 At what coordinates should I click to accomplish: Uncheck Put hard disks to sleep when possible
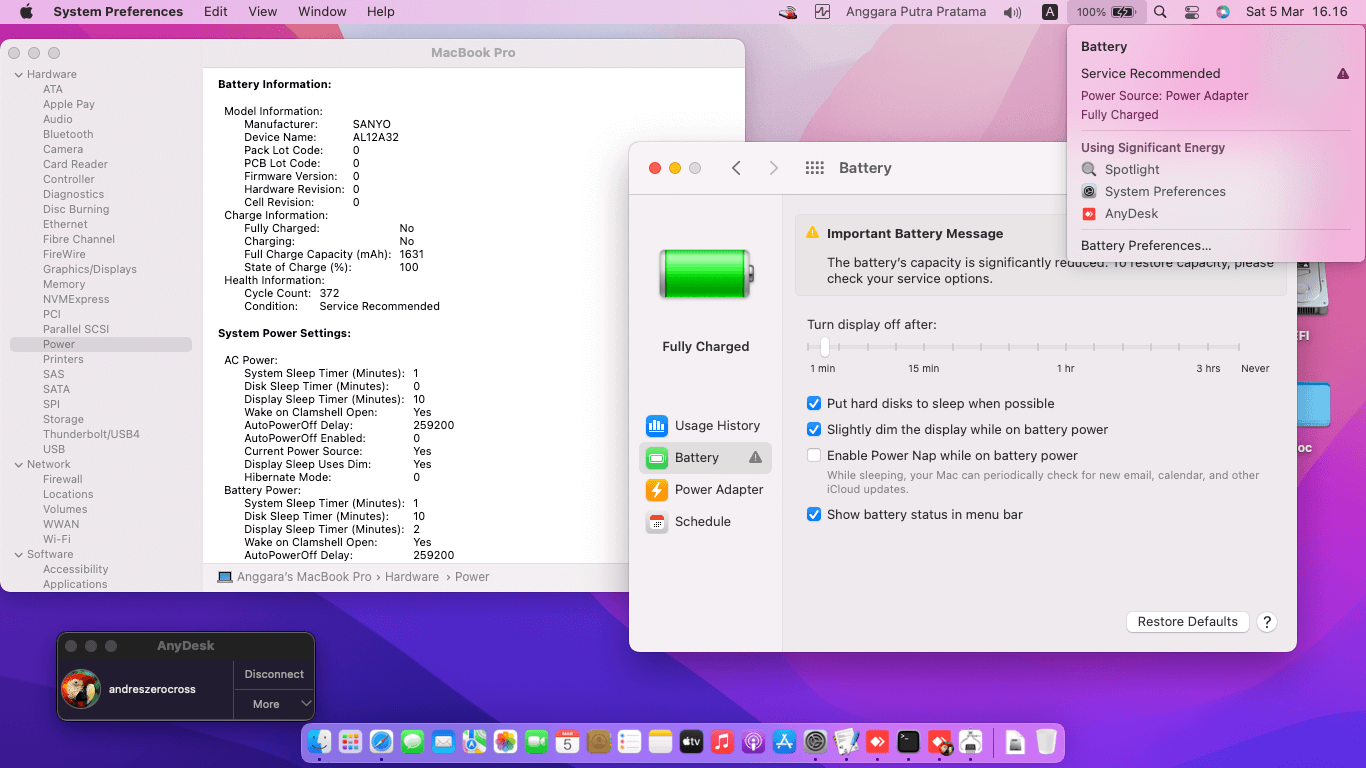tap(814, 404)
